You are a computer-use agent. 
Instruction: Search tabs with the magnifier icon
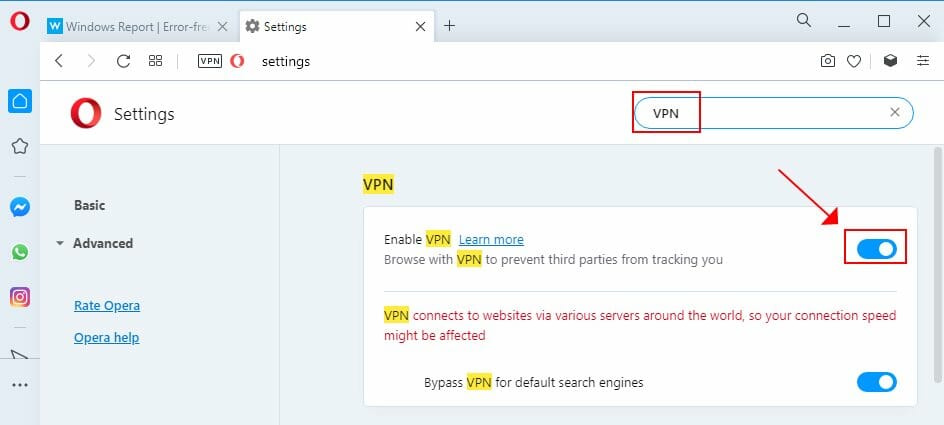(803, 20)
